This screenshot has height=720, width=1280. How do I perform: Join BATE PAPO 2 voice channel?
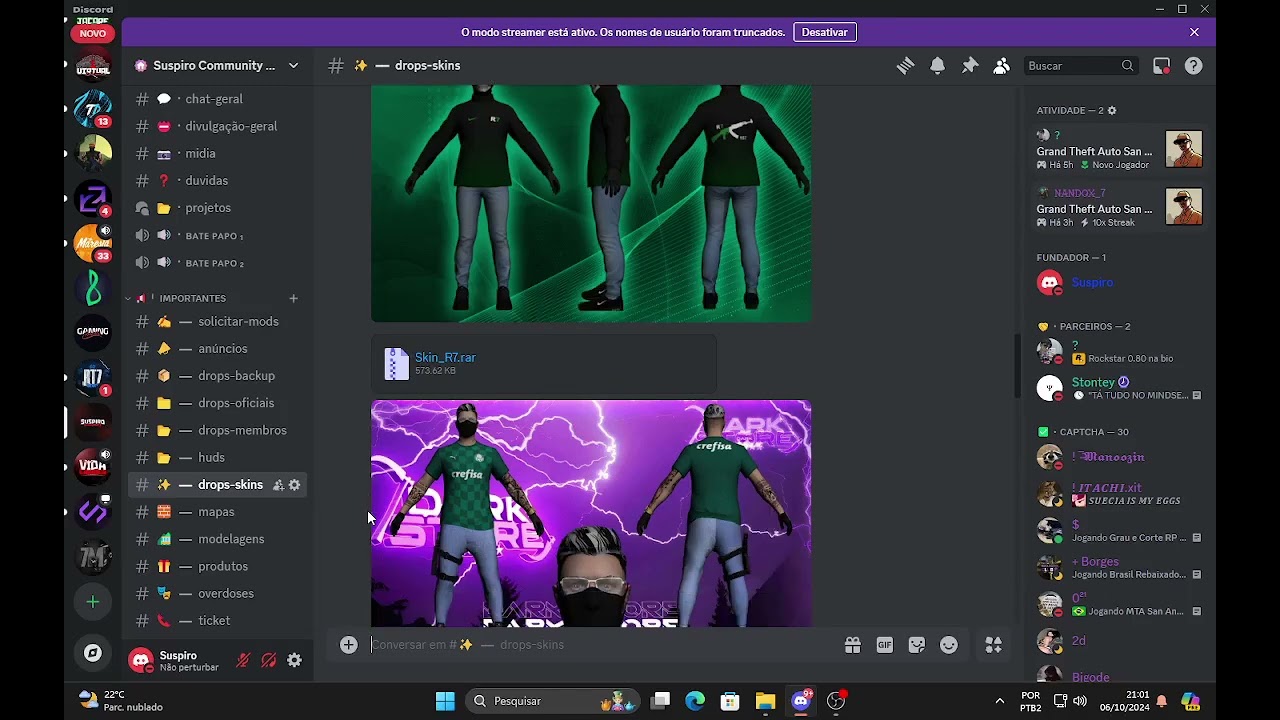[218, 262]
